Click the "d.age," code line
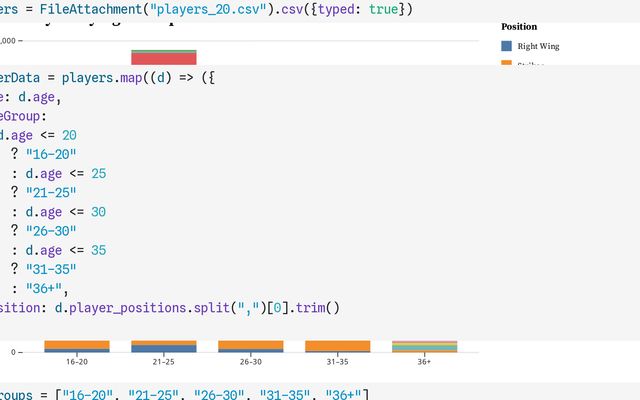The height and width of the screenshot is (400, 640). (40, 97)
